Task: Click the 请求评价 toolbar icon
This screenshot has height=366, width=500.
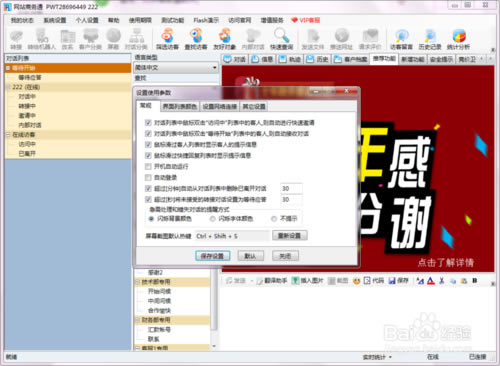Action: (x=370, y=39)
